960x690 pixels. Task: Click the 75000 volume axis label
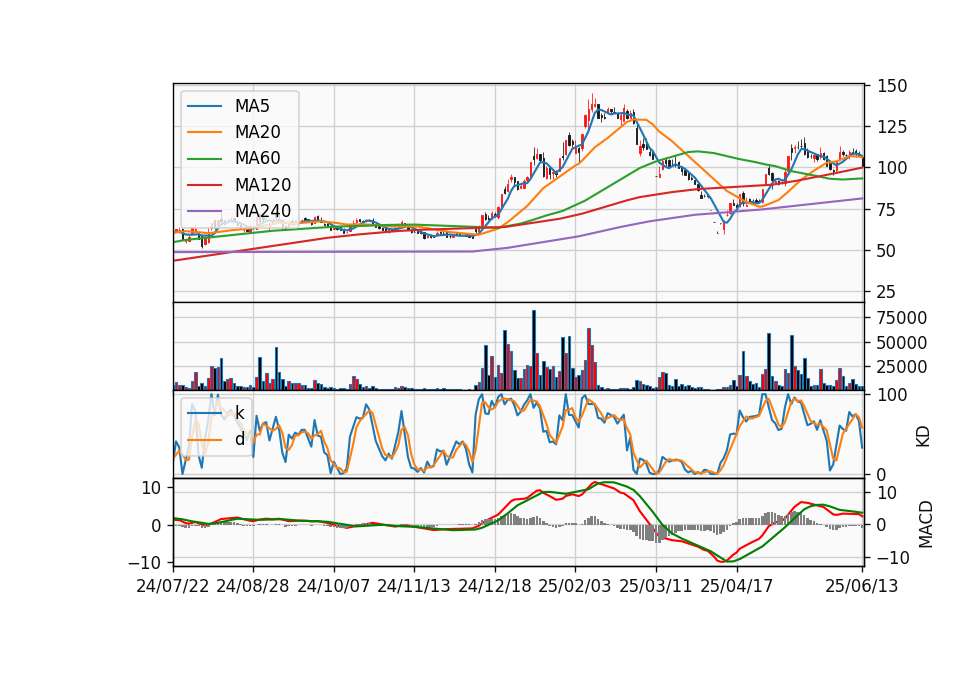[902, 318]
